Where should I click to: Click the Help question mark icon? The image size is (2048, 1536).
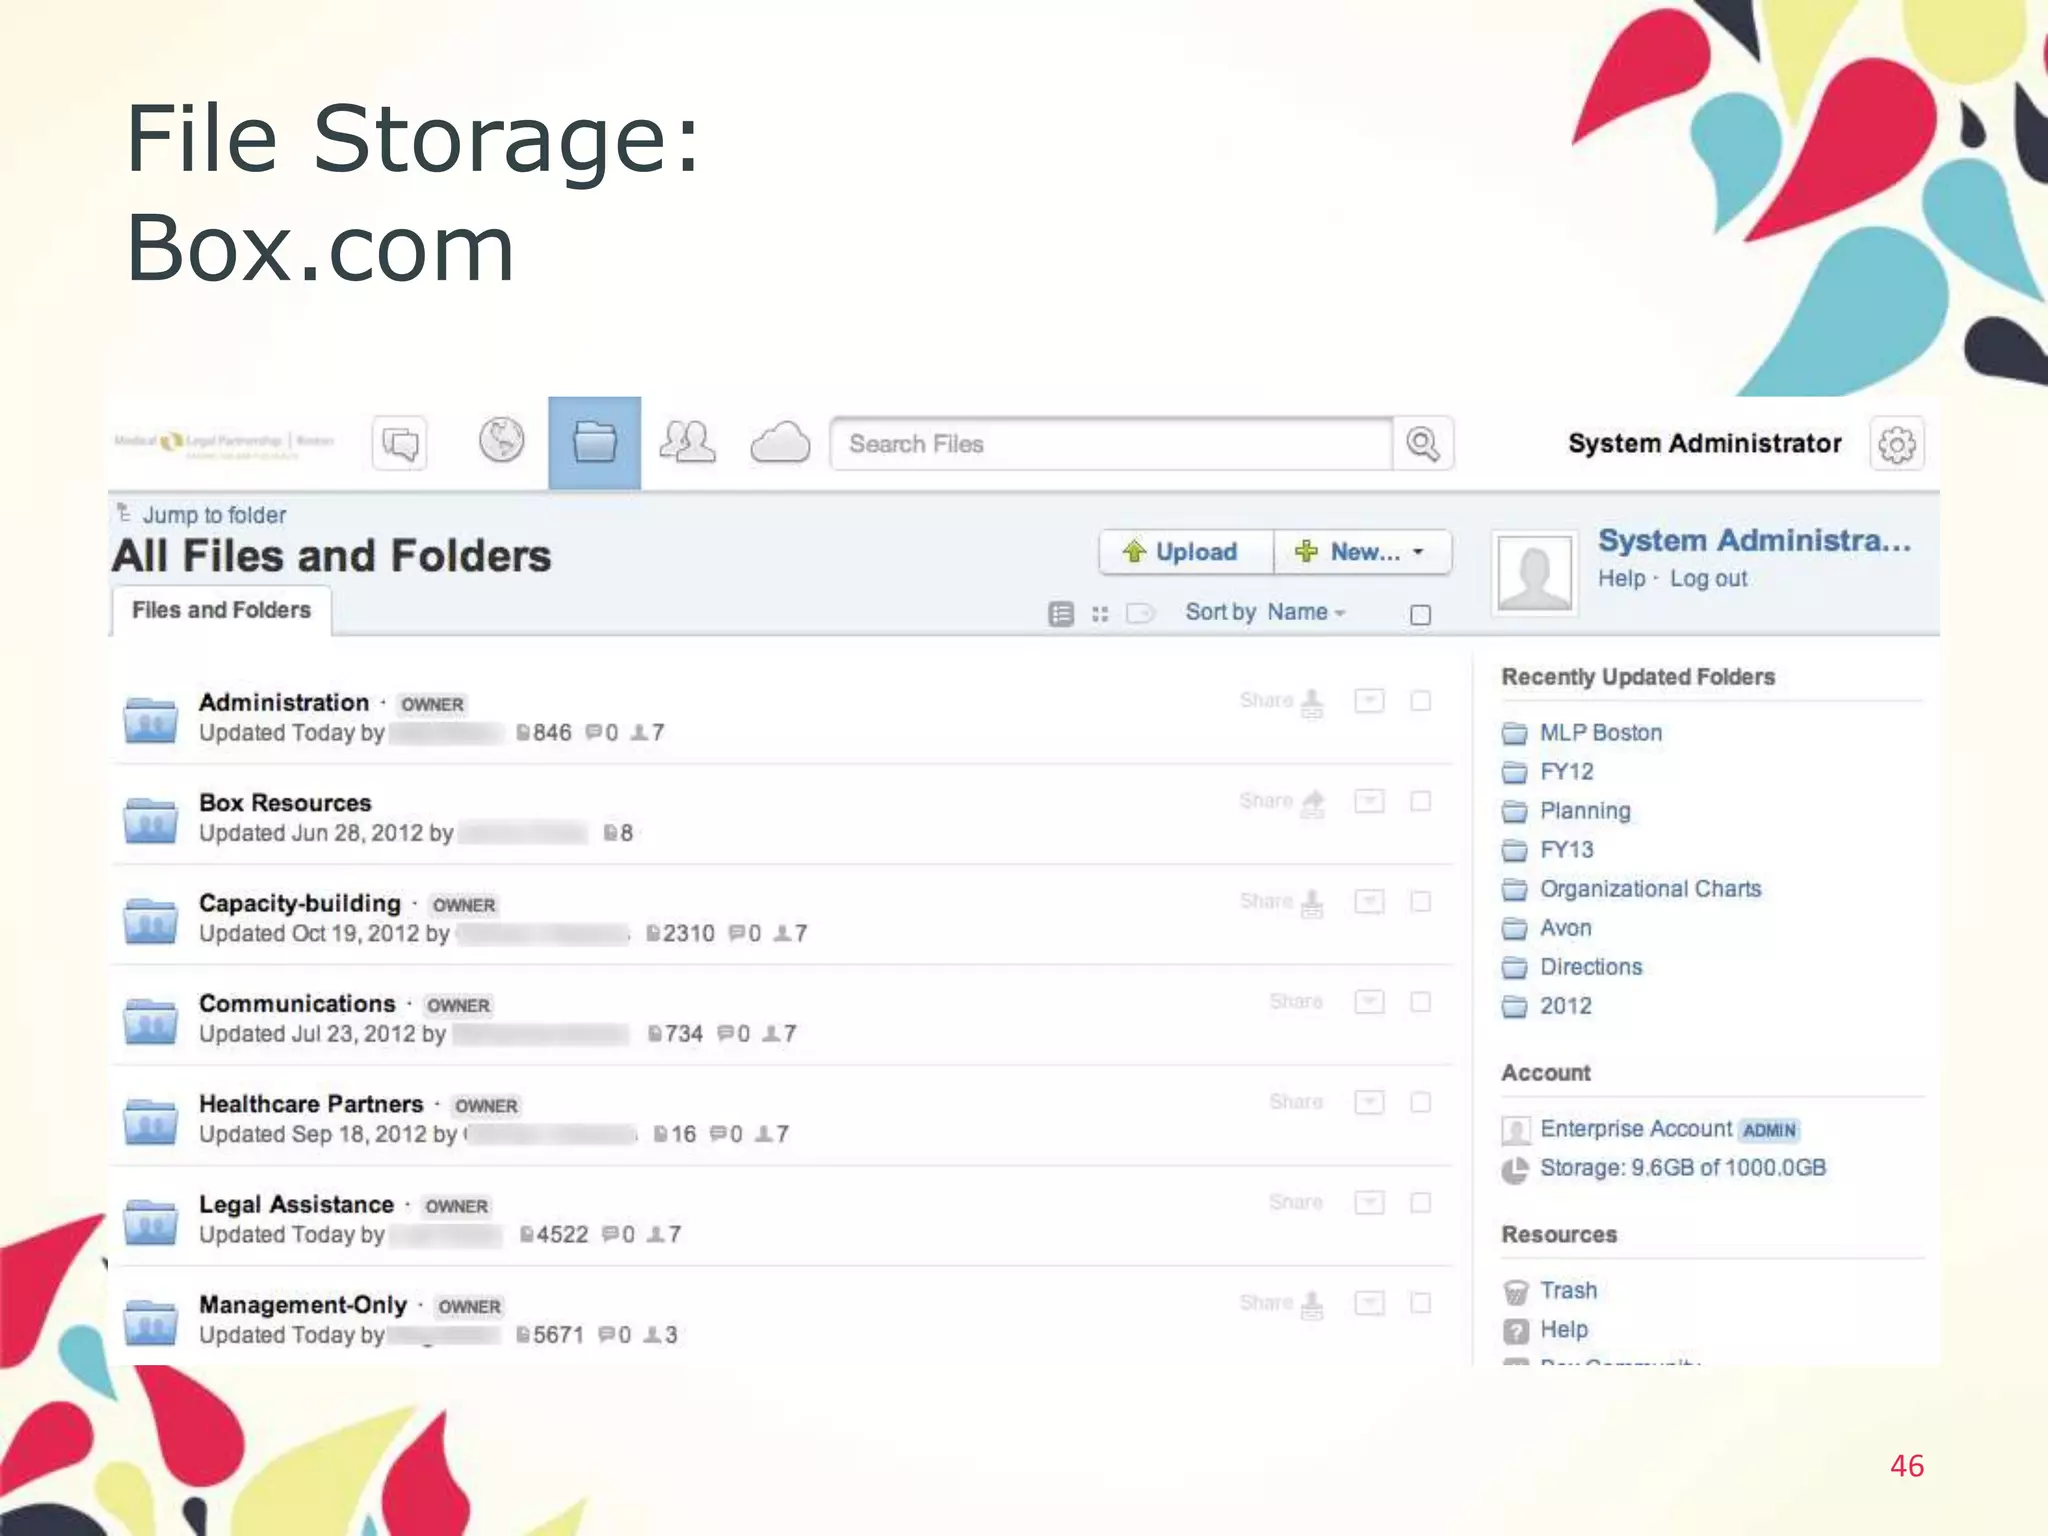click(x=1516, y=1331)
